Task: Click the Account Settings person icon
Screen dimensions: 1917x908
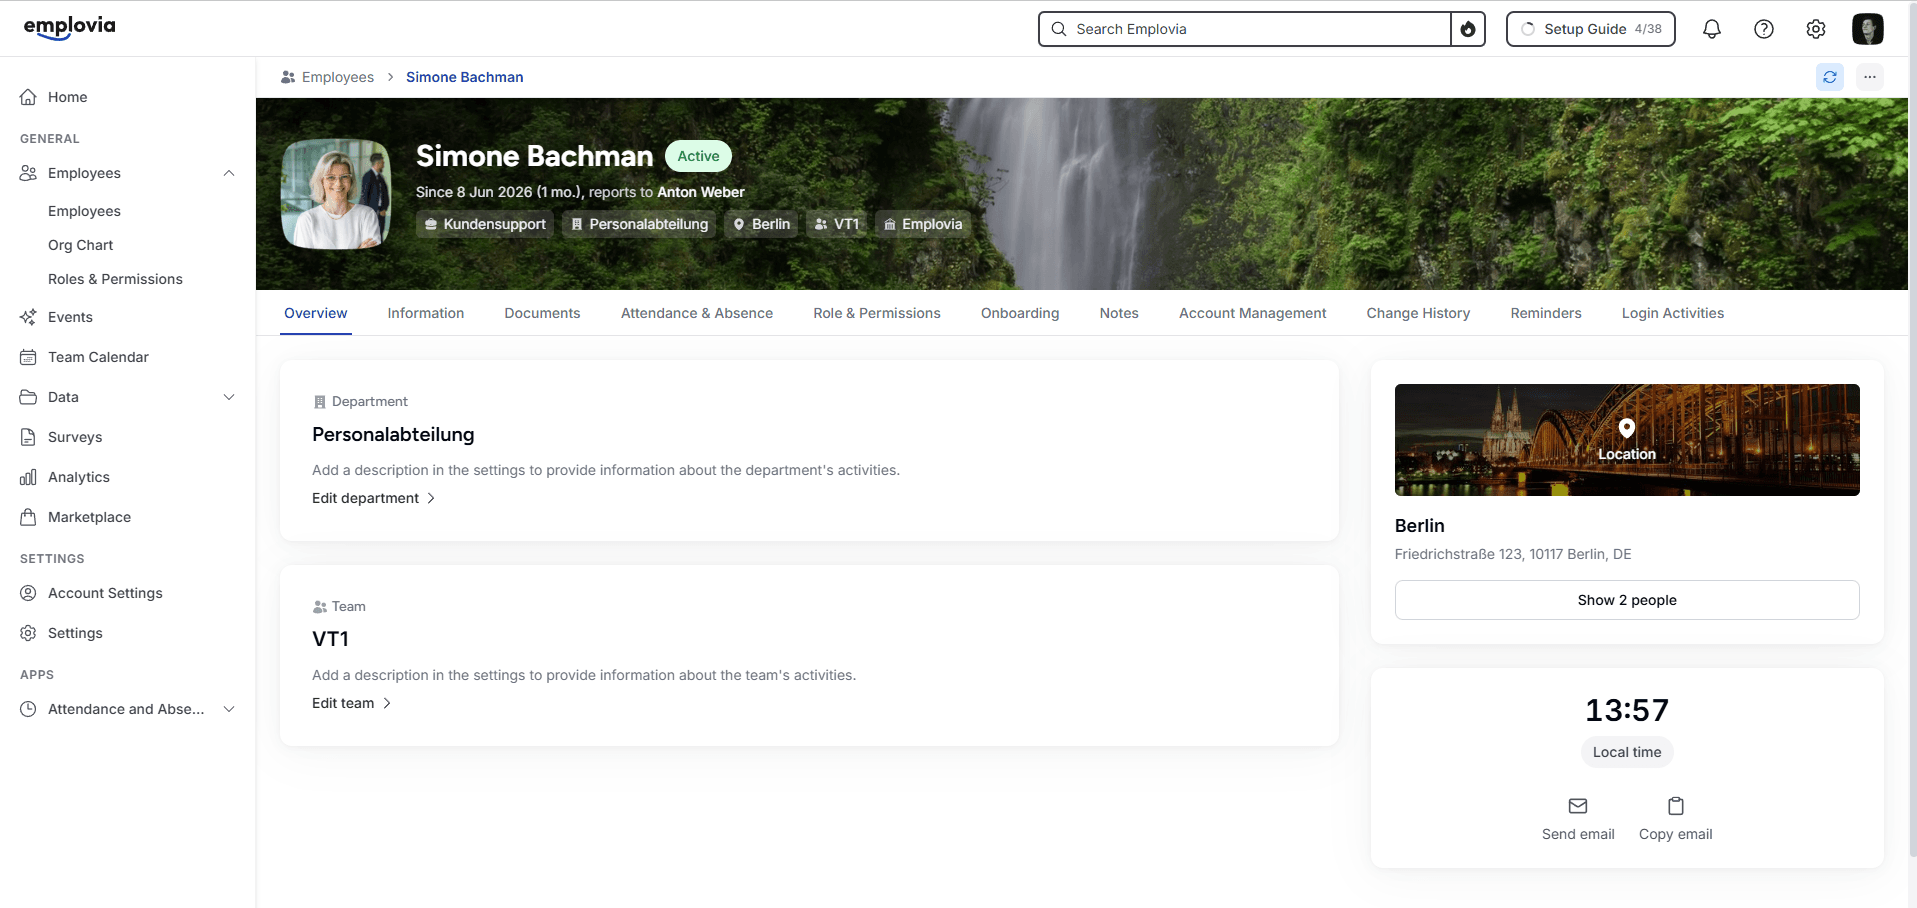Action: click(x=28, y=593)
